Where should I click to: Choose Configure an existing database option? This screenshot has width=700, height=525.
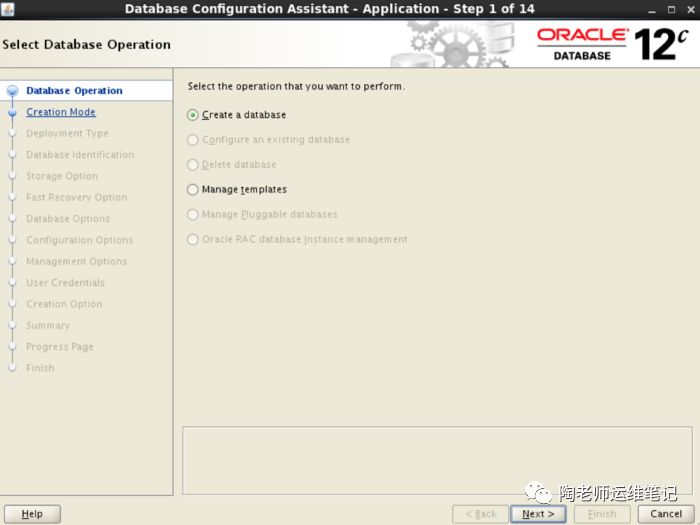[x=192, y=140]
